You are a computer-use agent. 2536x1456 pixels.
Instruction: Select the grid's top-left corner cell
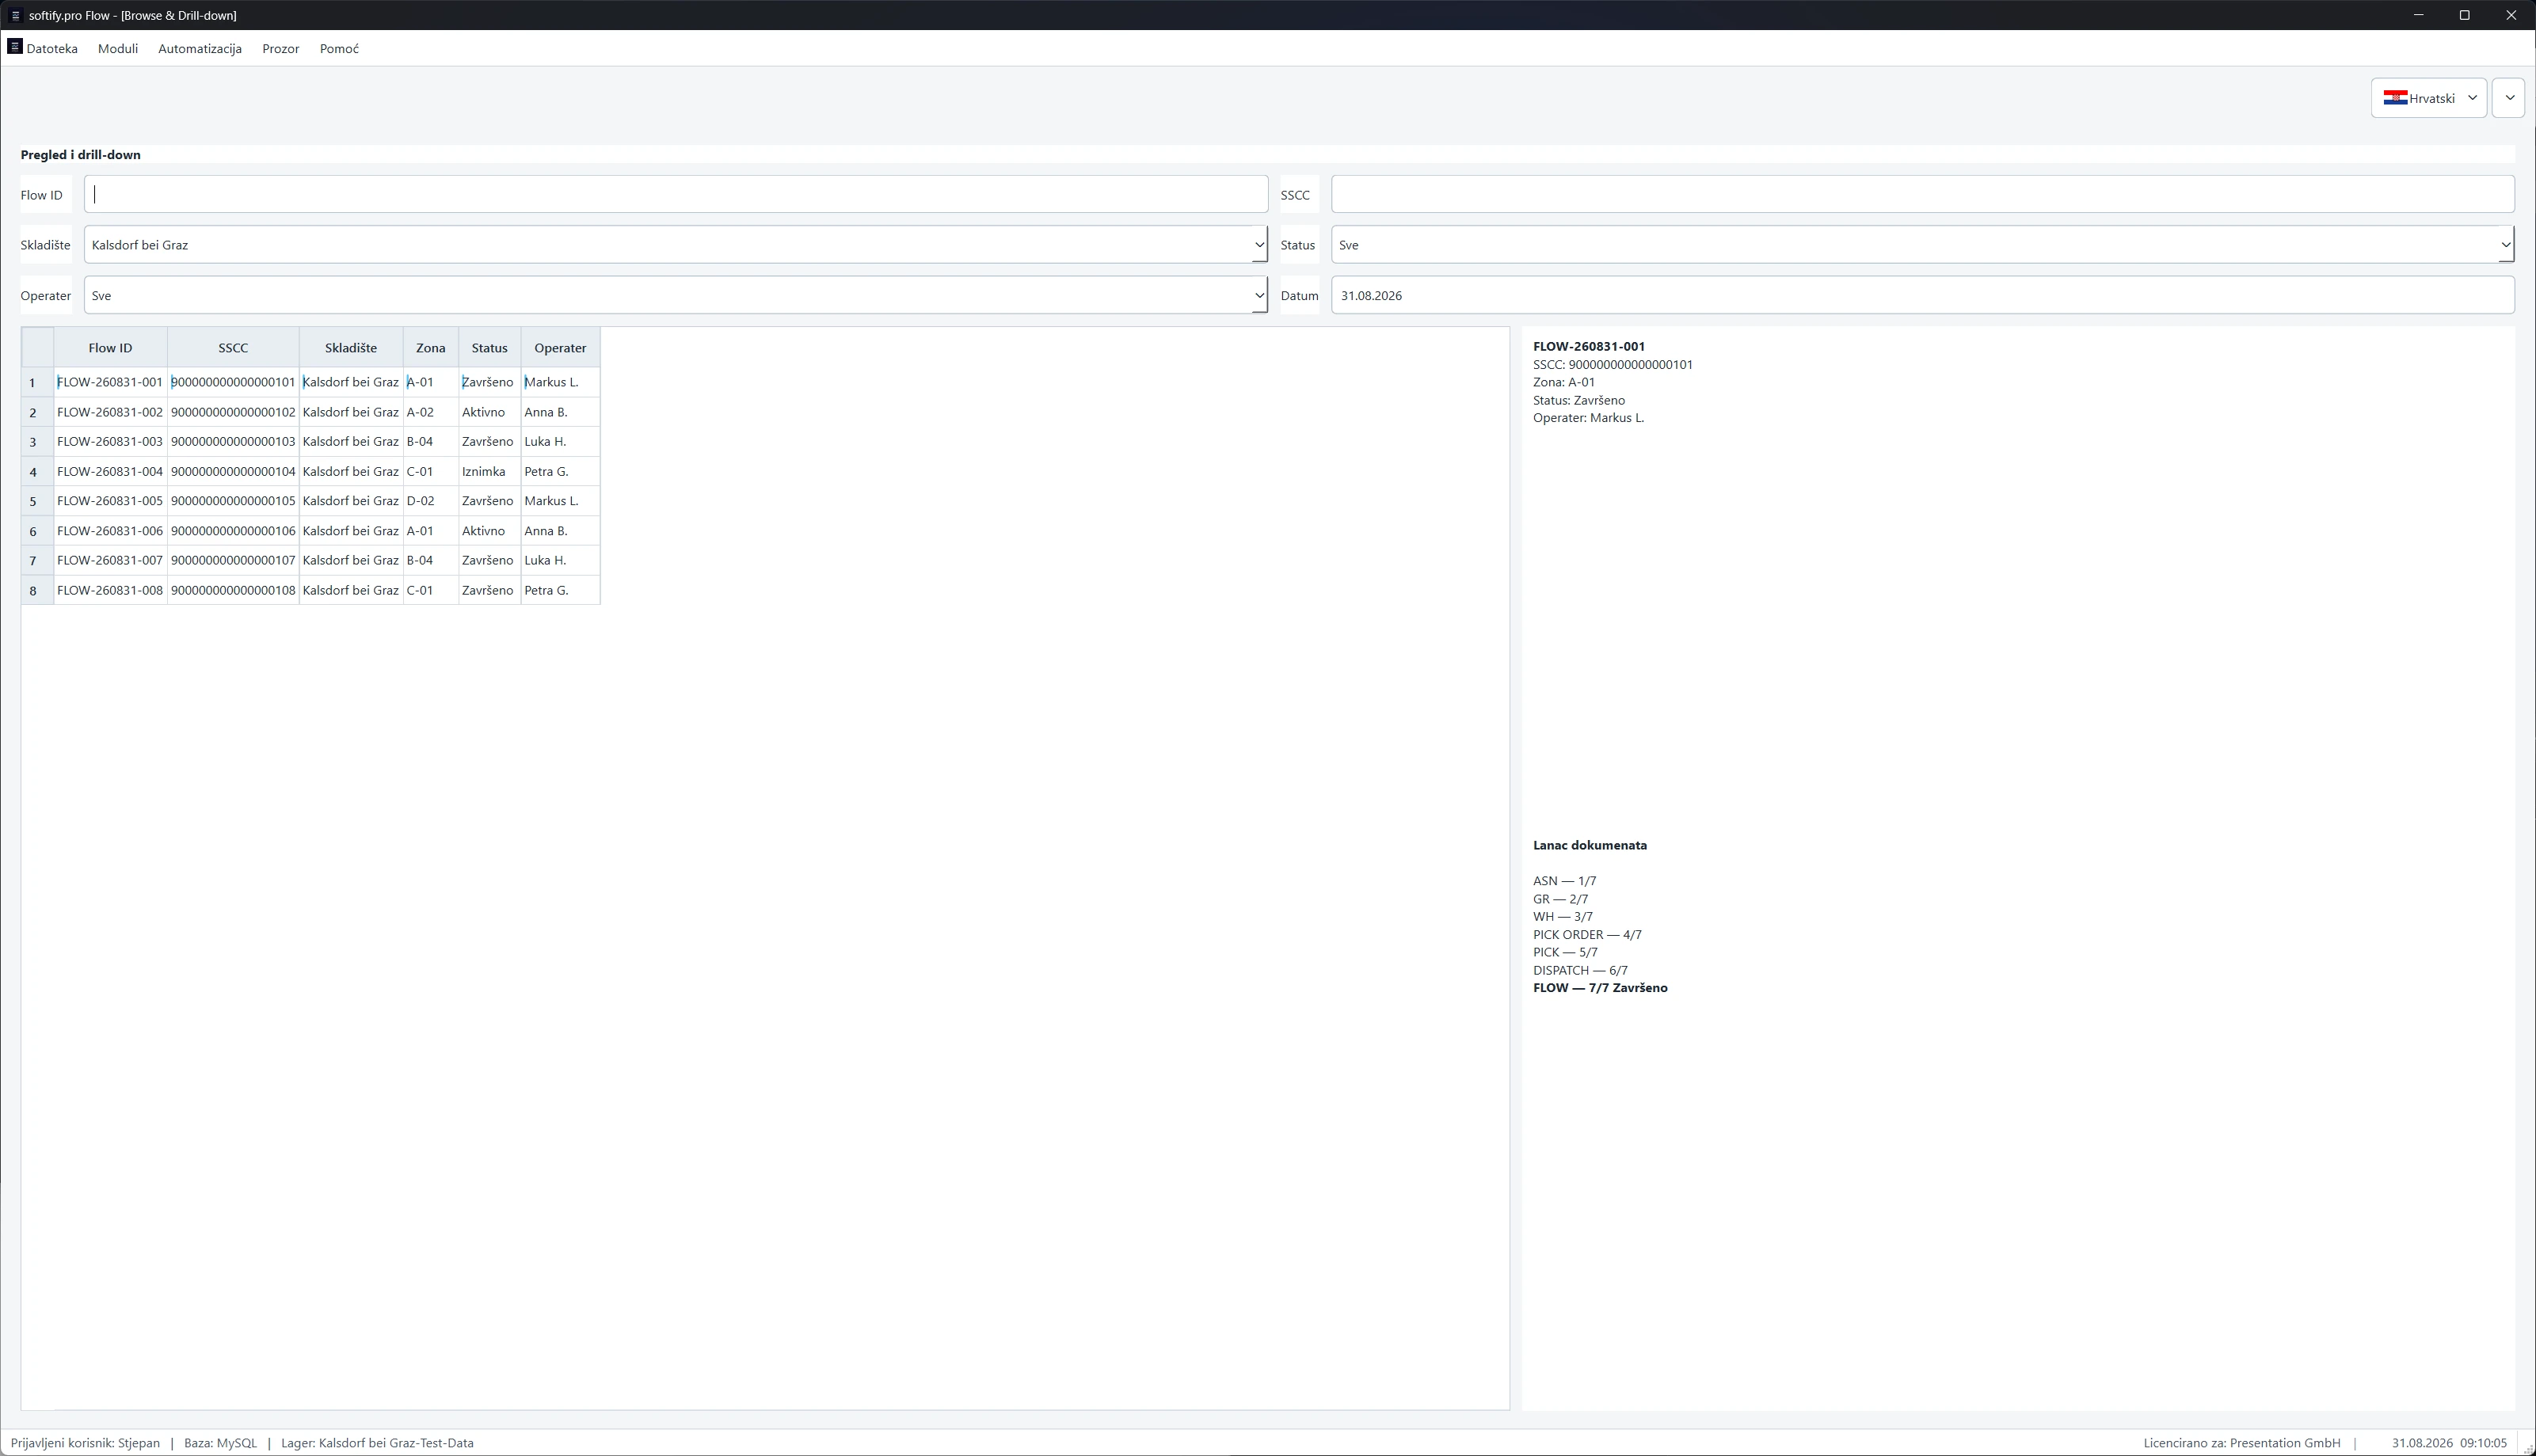click(x=37, y=348)
